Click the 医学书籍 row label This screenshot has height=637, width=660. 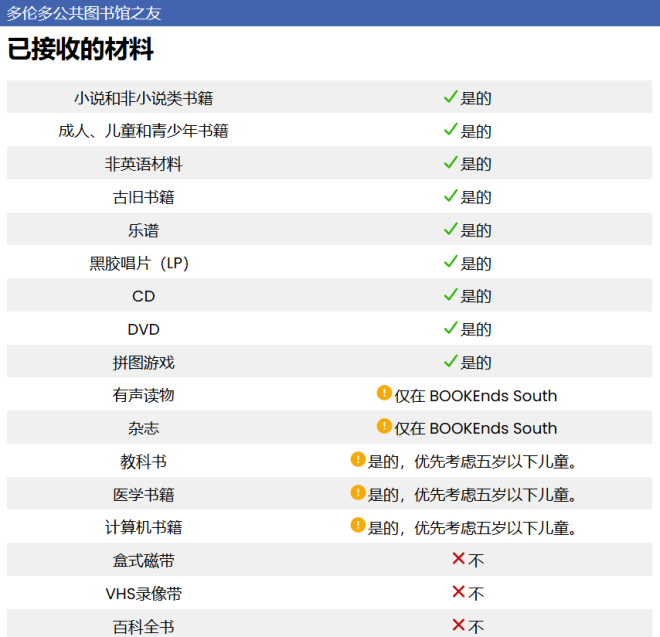pyautogui.click(x=143, y=494)
